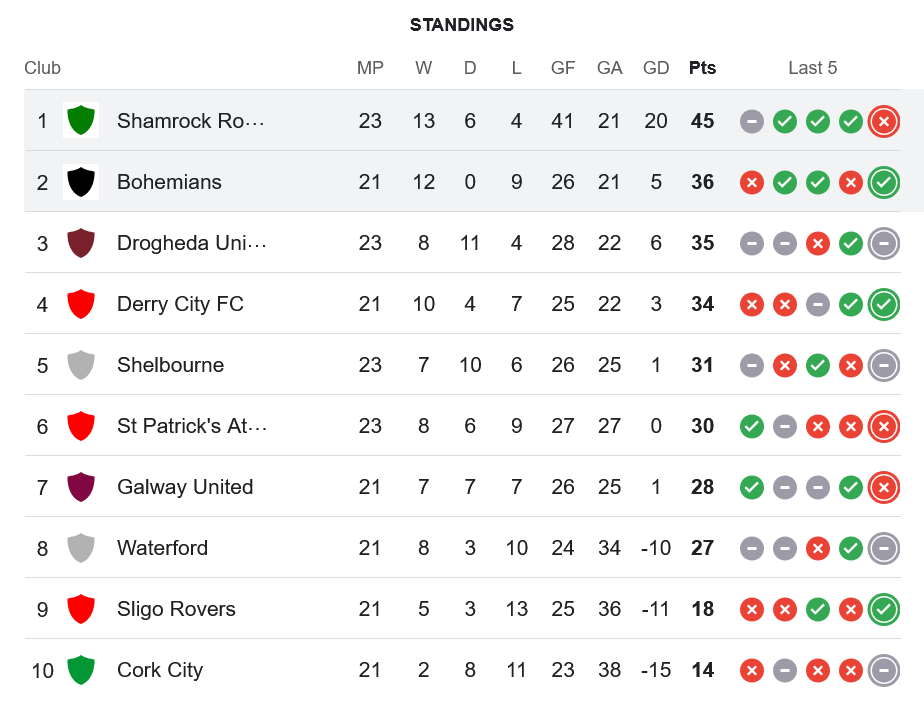Sort by the Pts column header

[x=702, y=68]
